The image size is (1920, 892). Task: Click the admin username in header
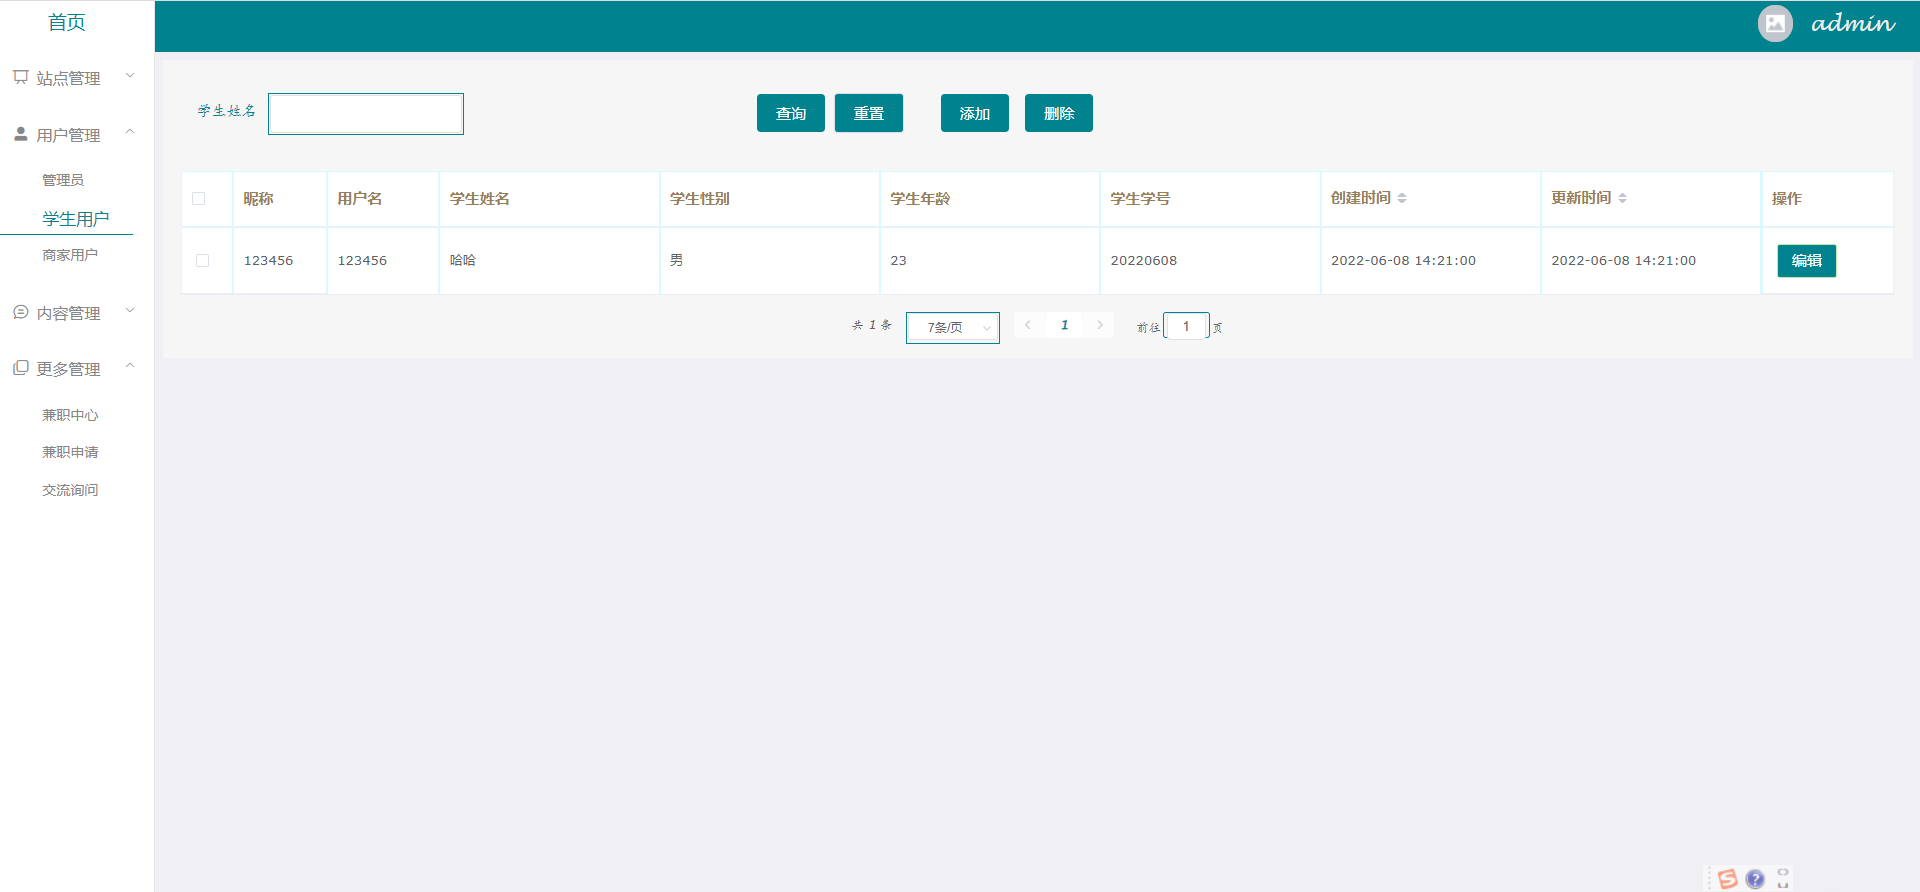(x=1853, y=24)
